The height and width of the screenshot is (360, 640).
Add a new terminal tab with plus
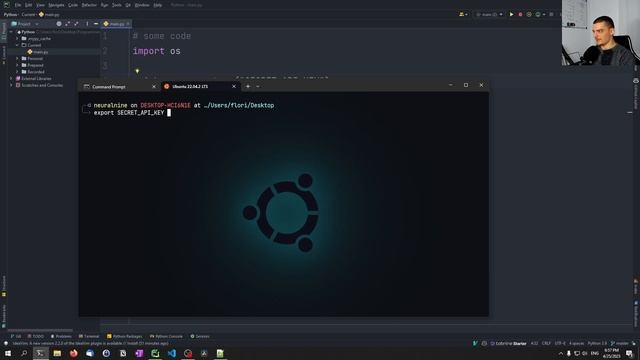click(248, 86)
